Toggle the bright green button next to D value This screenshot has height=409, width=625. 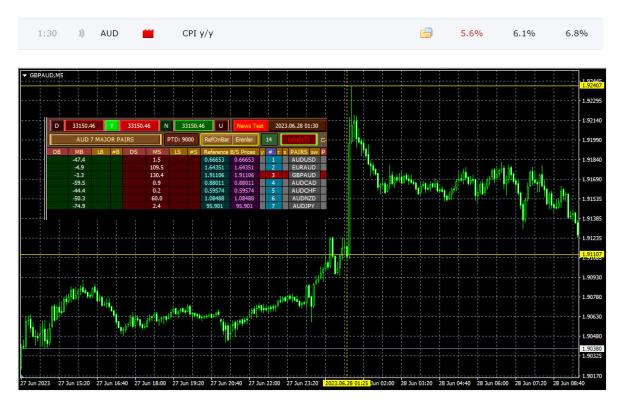[x=112, y=126]
